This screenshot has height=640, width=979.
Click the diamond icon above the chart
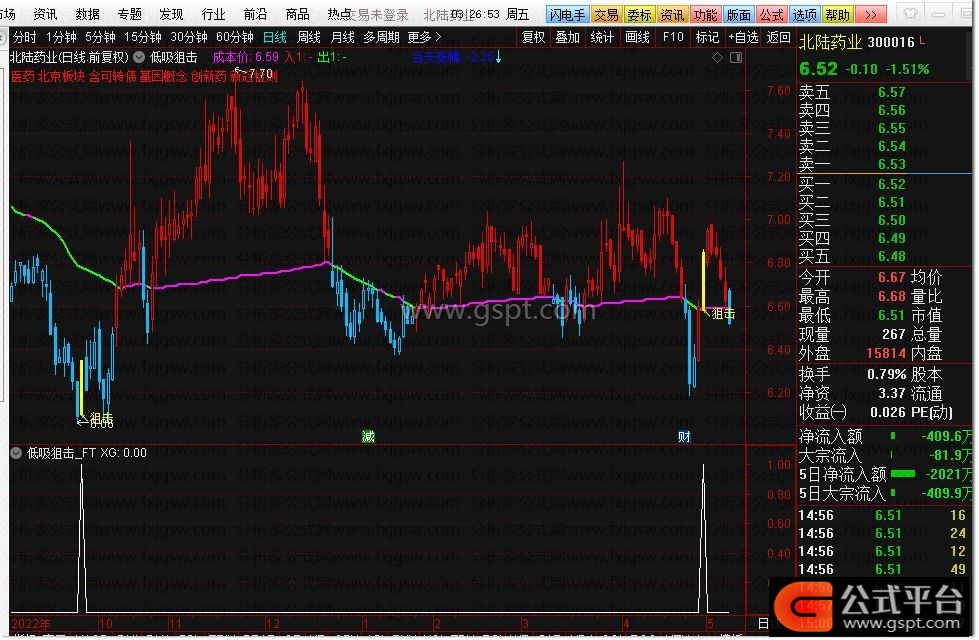[717, 57]
